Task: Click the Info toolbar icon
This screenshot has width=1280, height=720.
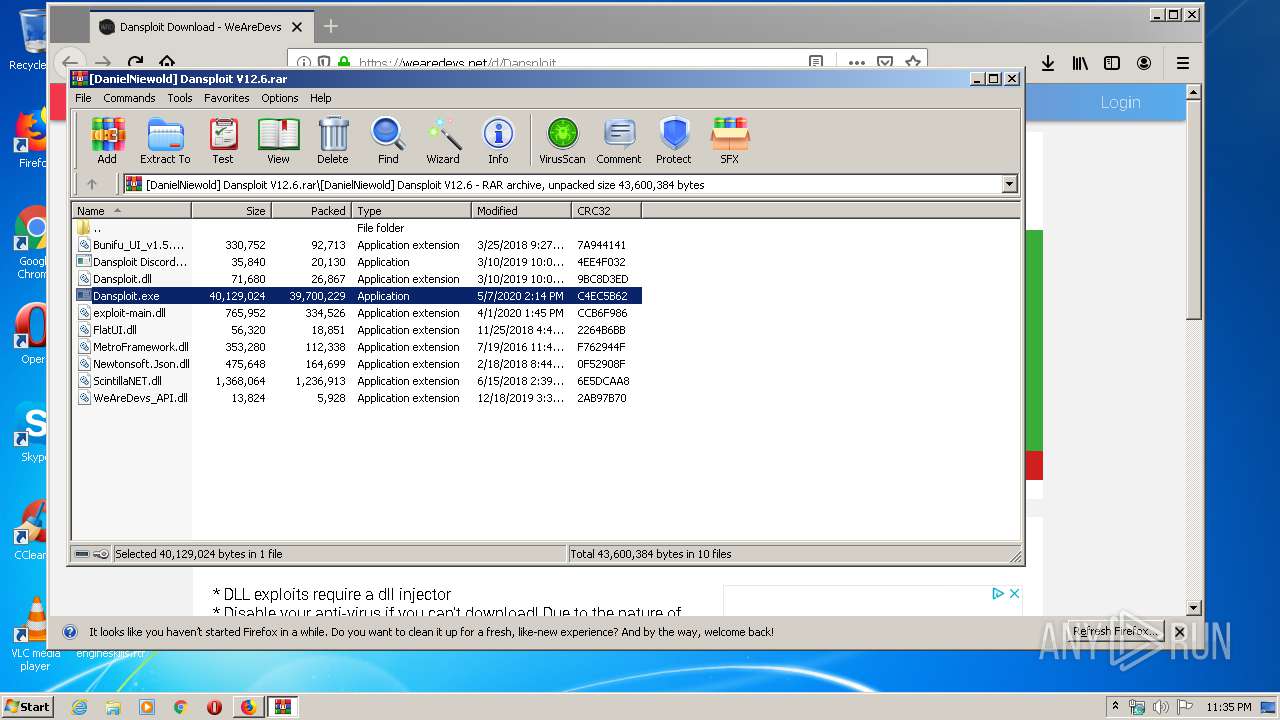Action: (x=498, y=140)
